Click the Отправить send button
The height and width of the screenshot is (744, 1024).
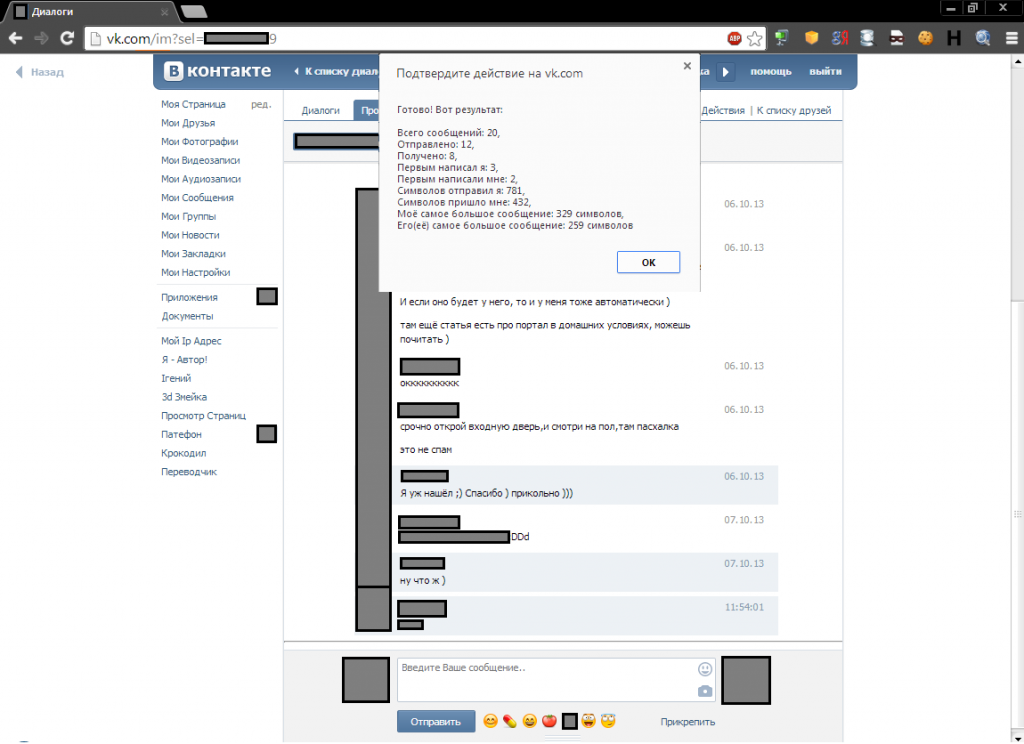pos(436,722)
